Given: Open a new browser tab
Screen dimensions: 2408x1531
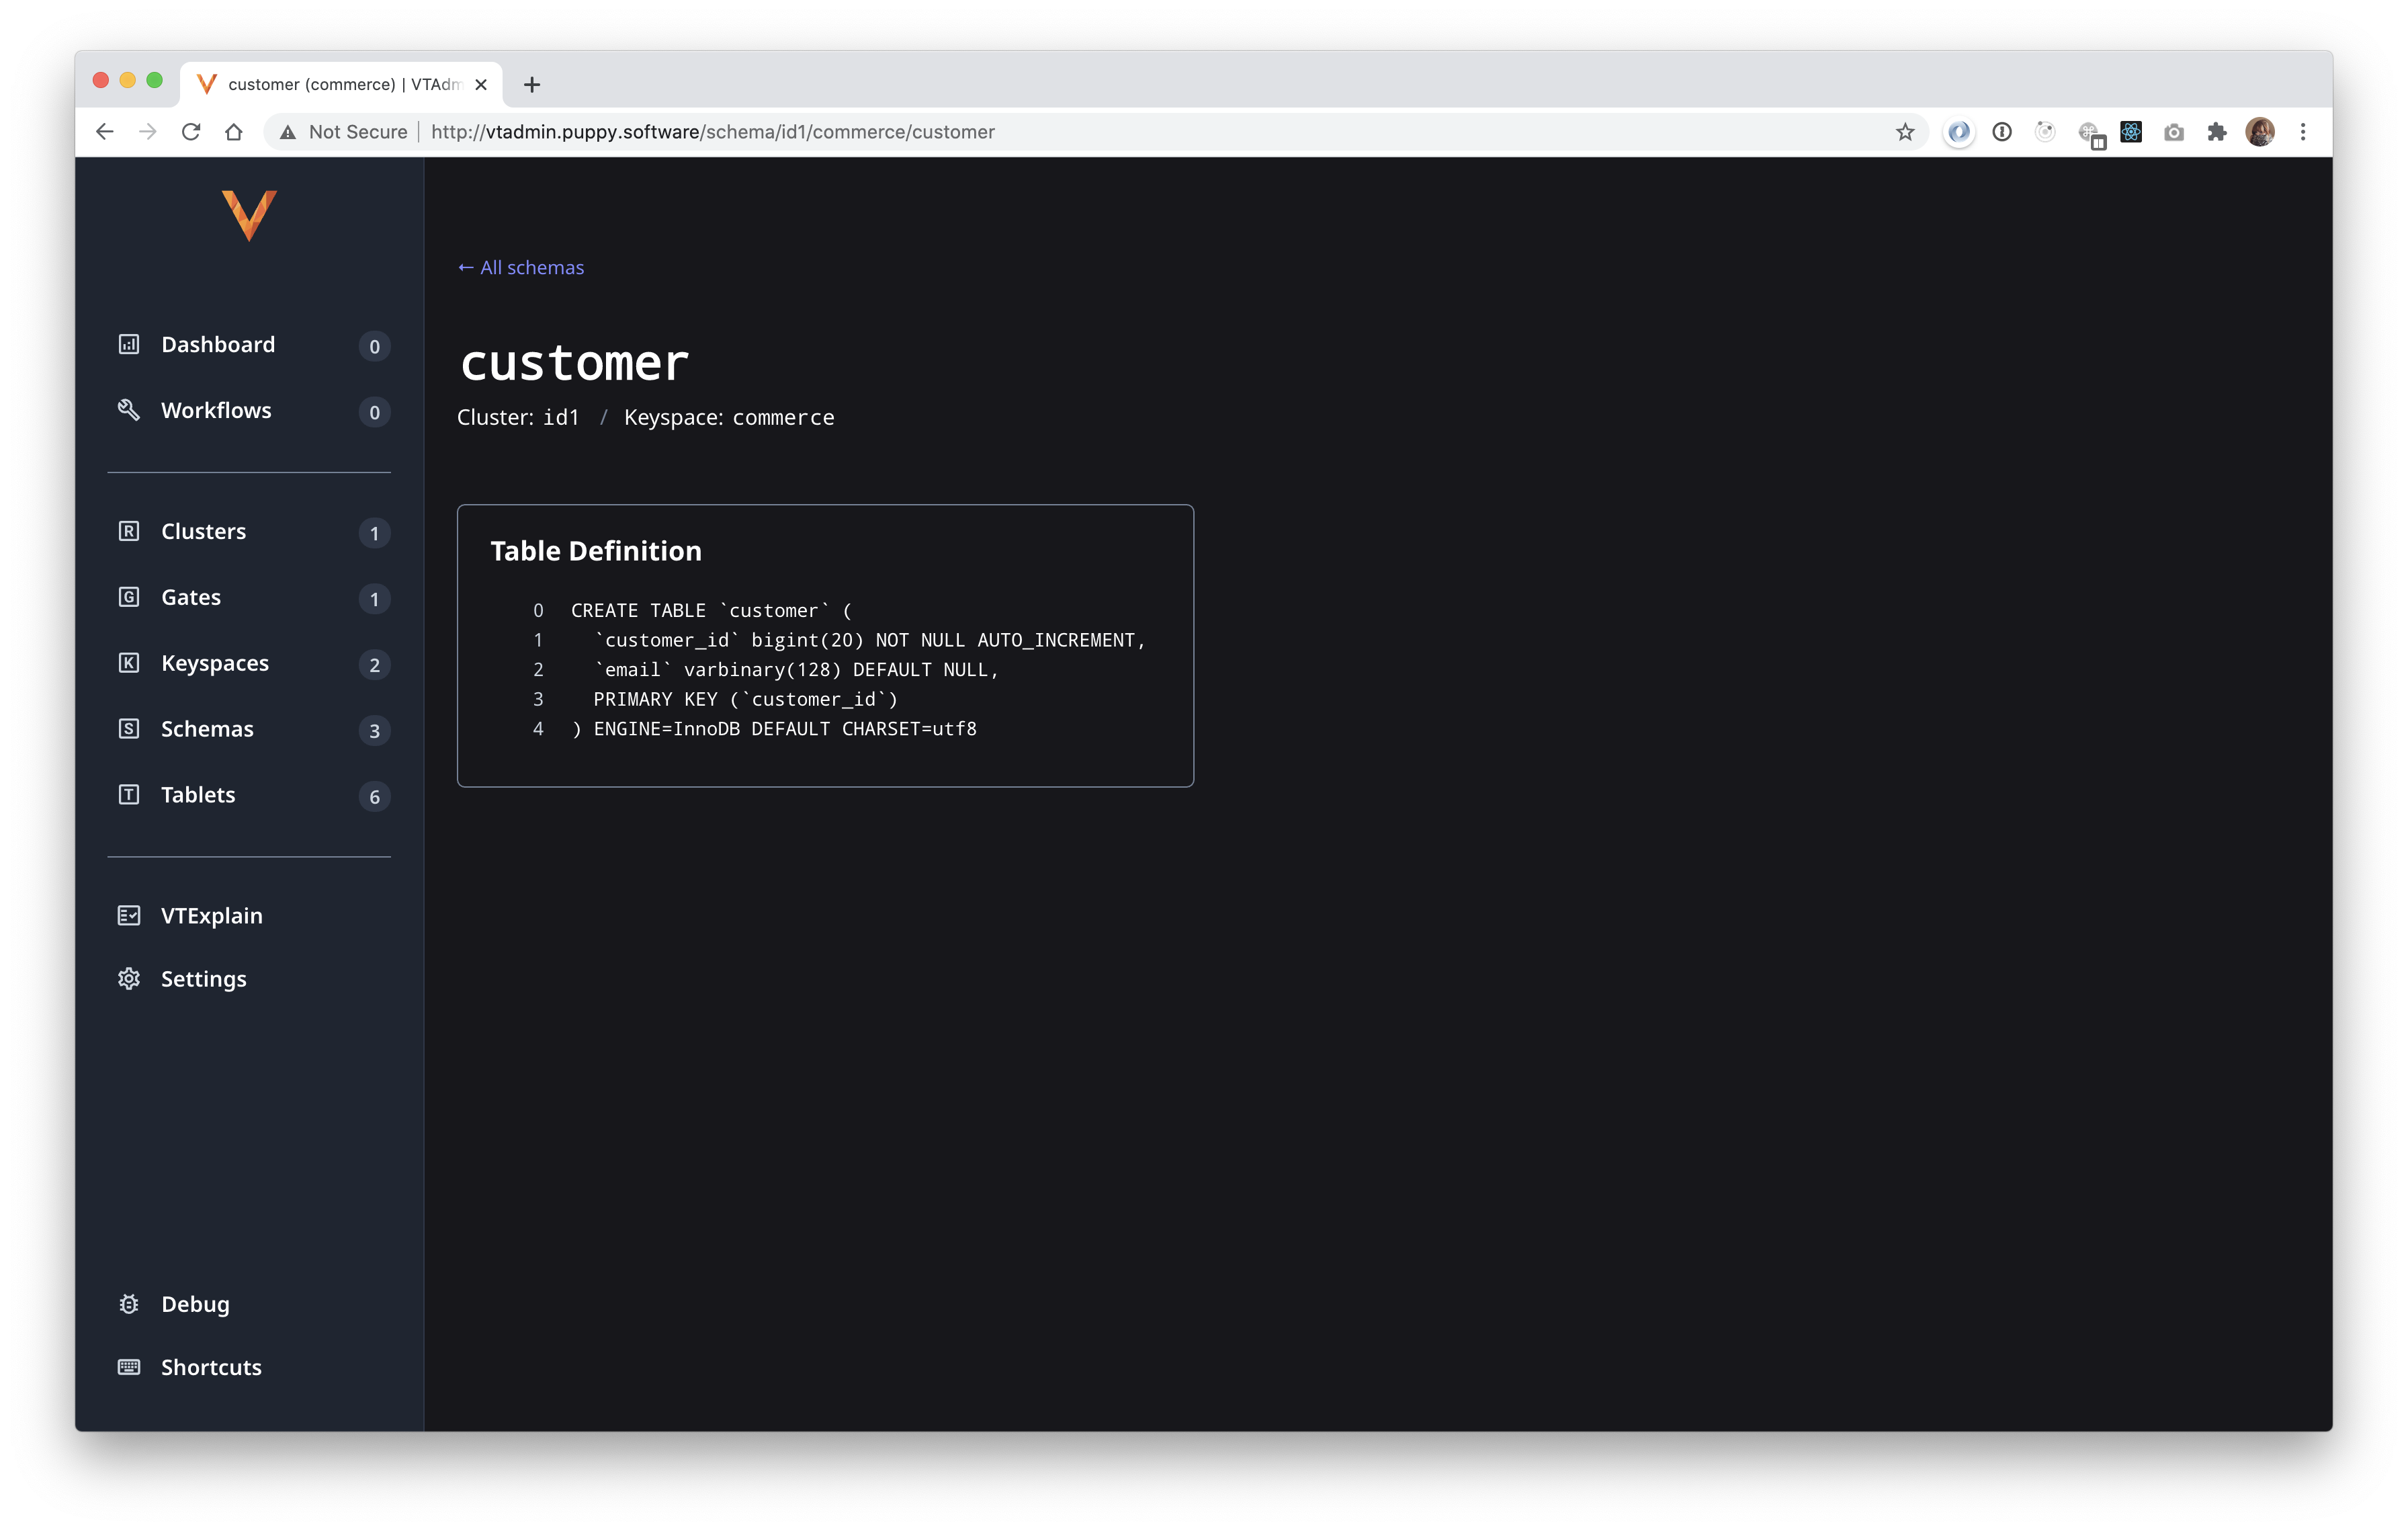Looking at the screenshot, I should tap(532, 85).
